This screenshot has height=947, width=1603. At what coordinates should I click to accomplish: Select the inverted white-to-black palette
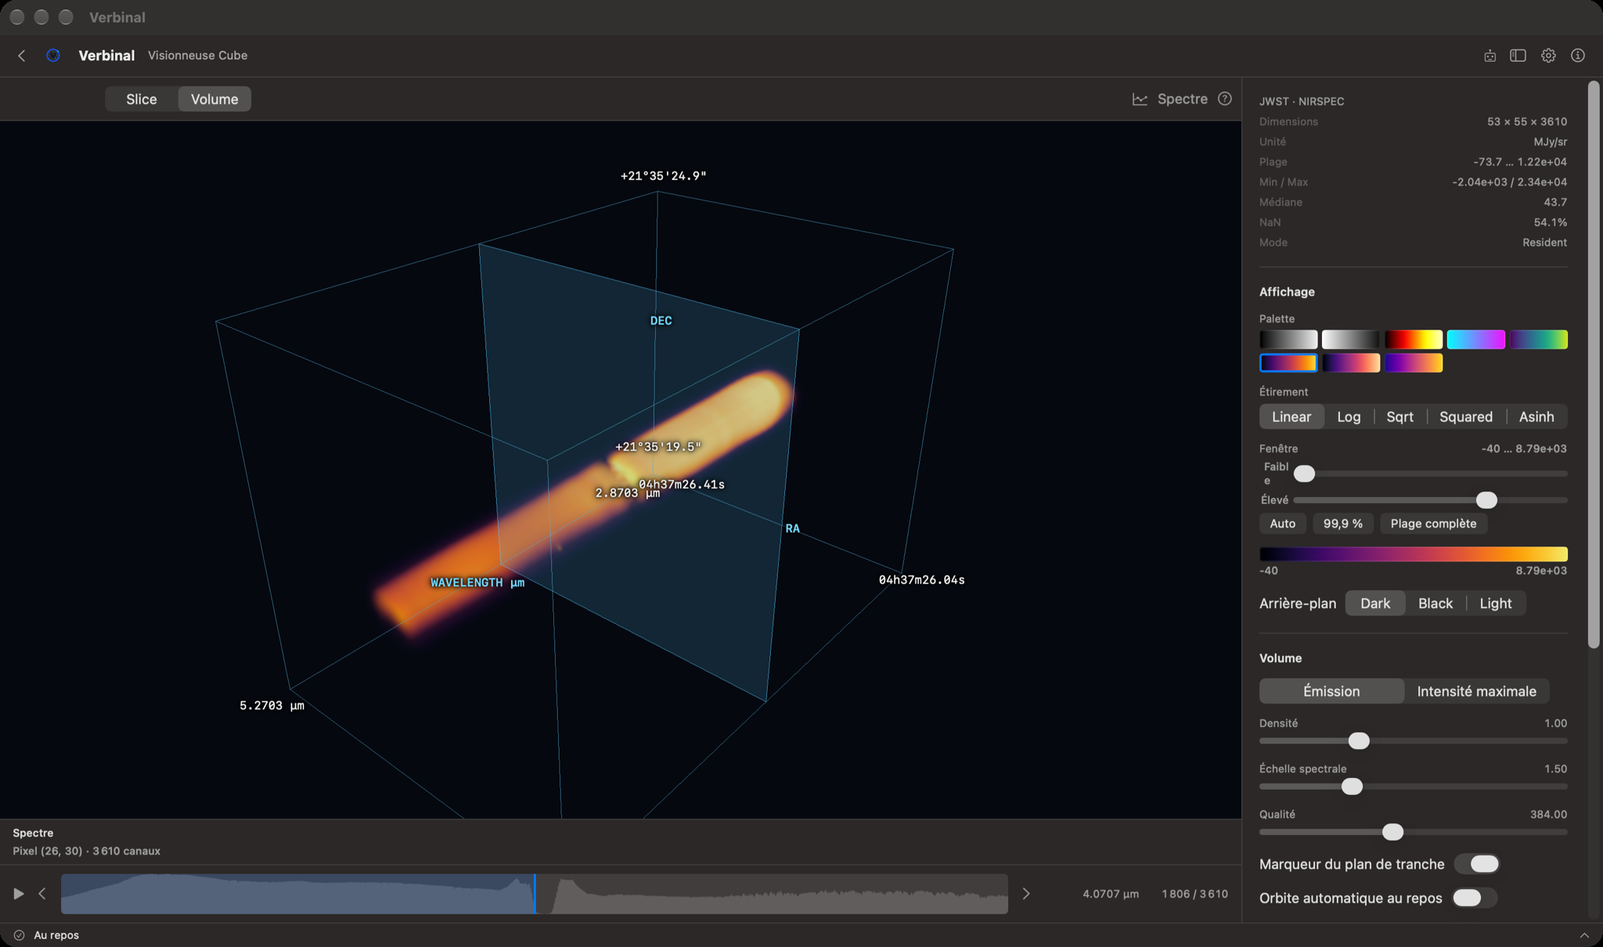pos(1350,340)
